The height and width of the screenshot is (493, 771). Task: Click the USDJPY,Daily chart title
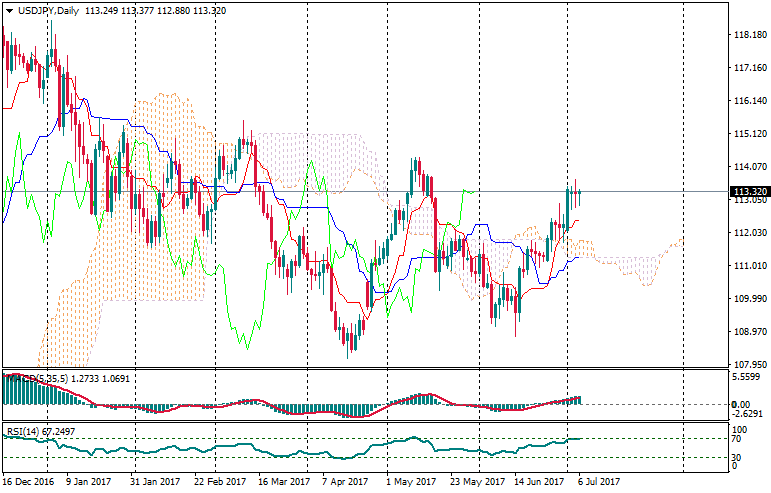click(43, 10)
